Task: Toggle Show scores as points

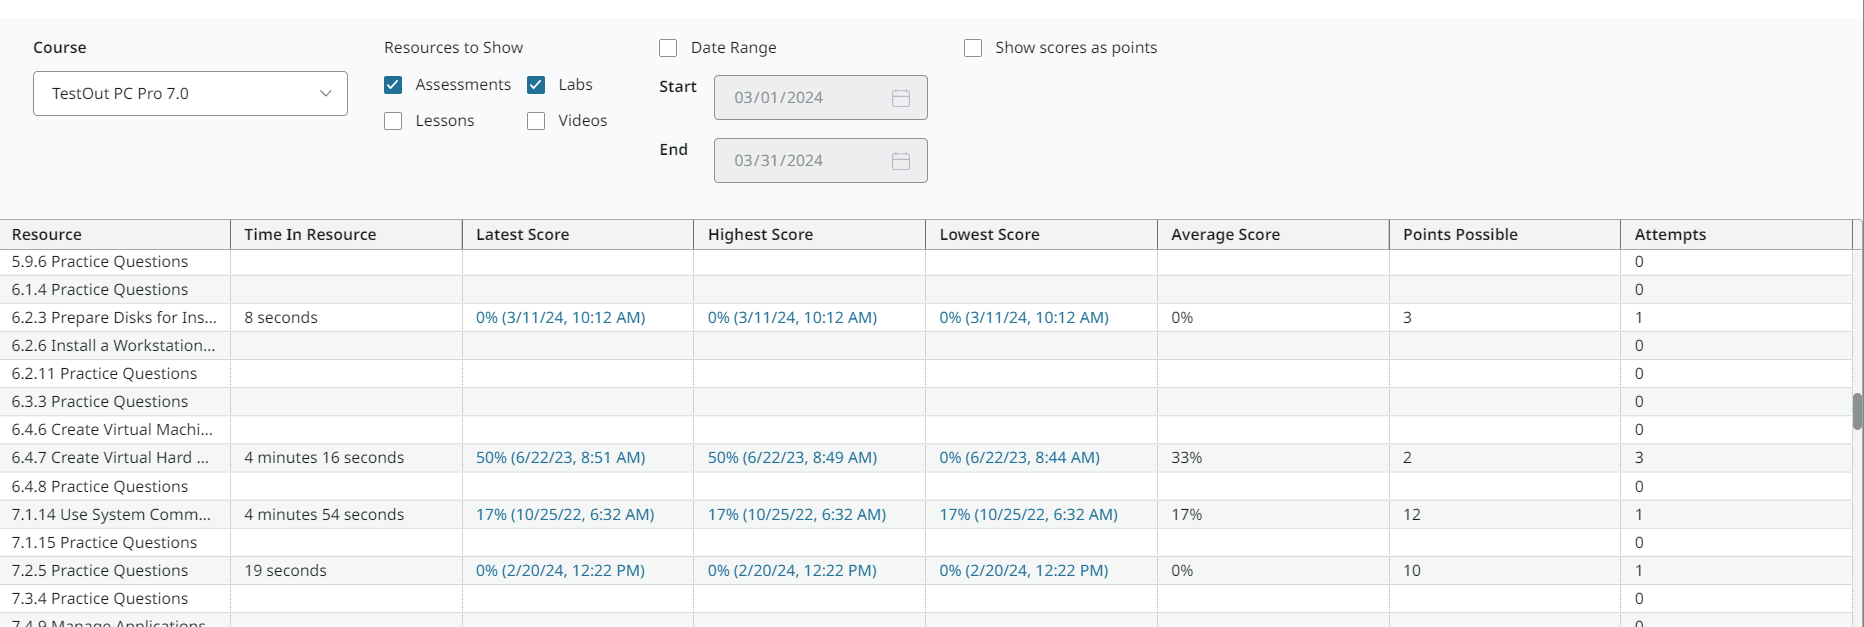Action: tap(972, 48)
